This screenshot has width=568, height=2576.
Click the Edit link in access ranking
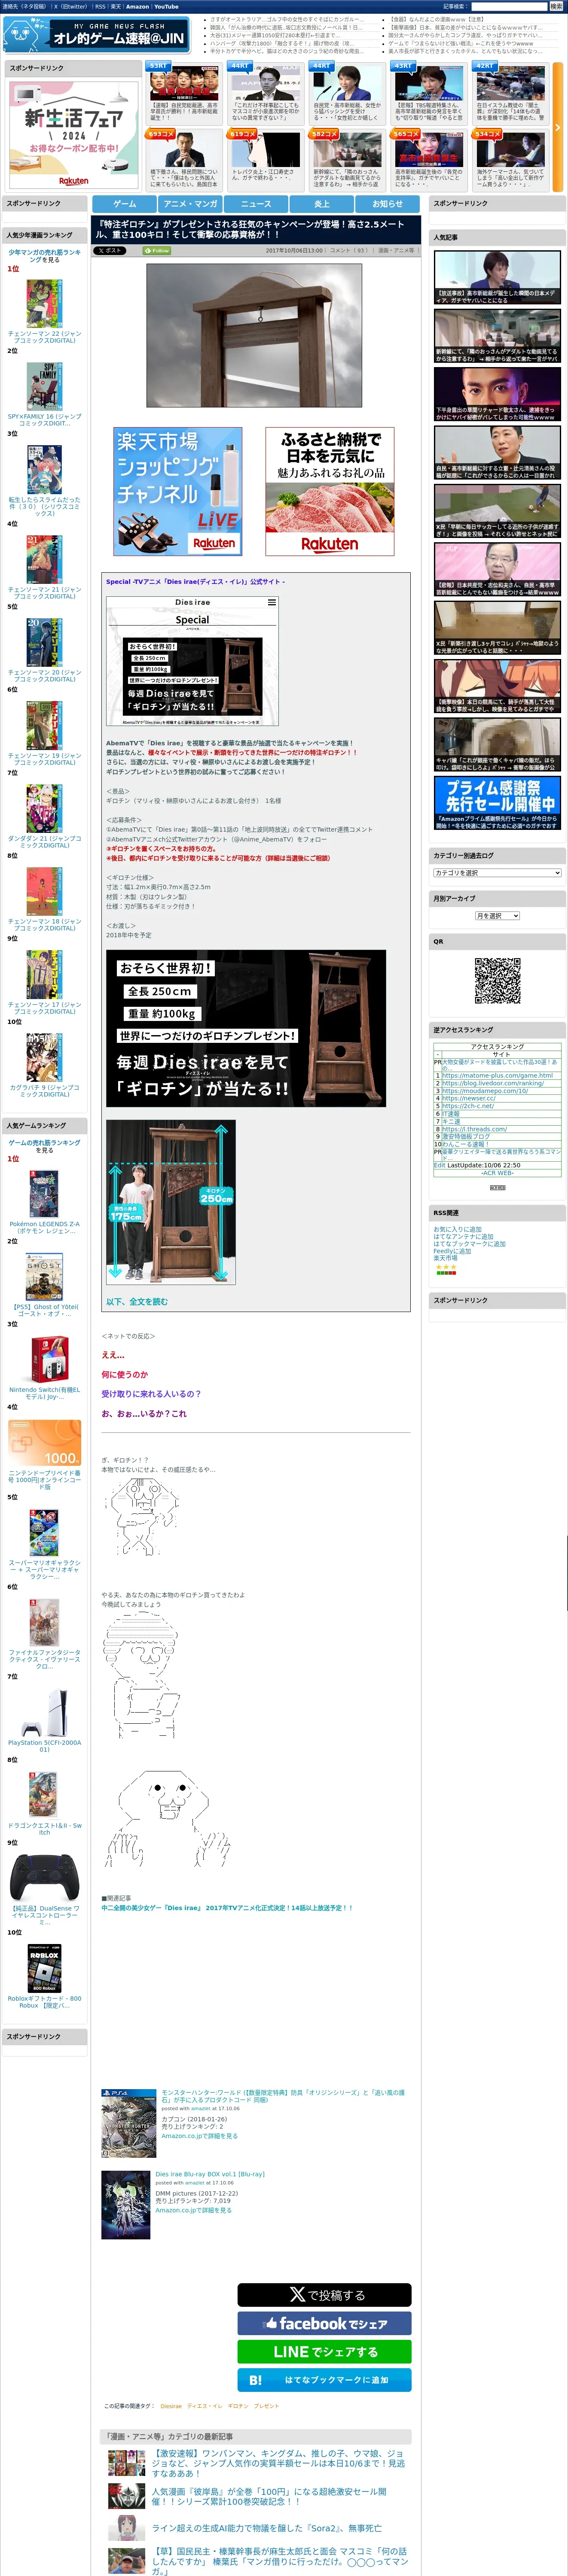(x=439, y=1165)
